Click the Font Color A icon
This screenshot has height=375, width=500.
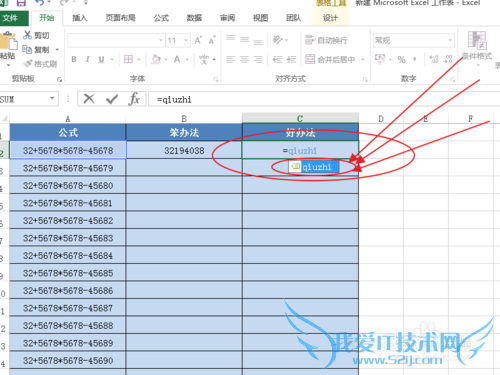pyautogui.click(x=177, y=59)
